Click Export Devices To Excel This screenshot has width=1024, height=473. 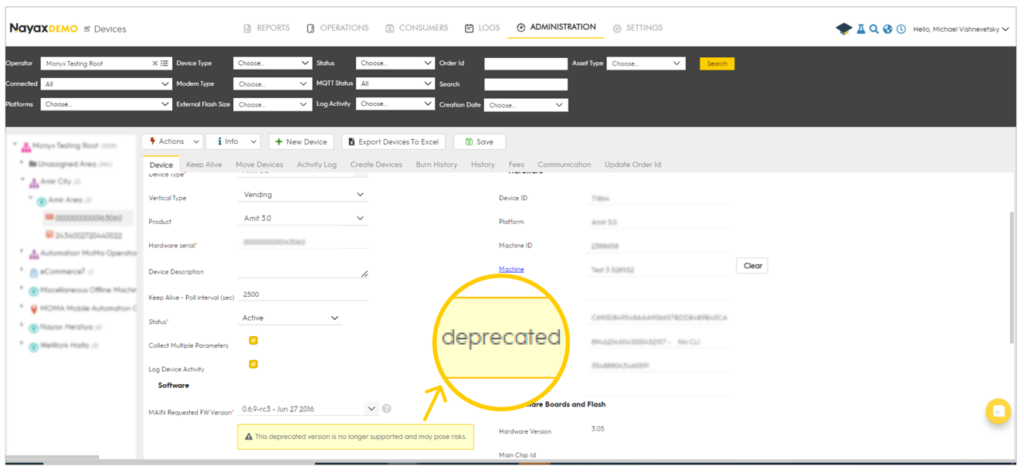[x=394, y=142]
